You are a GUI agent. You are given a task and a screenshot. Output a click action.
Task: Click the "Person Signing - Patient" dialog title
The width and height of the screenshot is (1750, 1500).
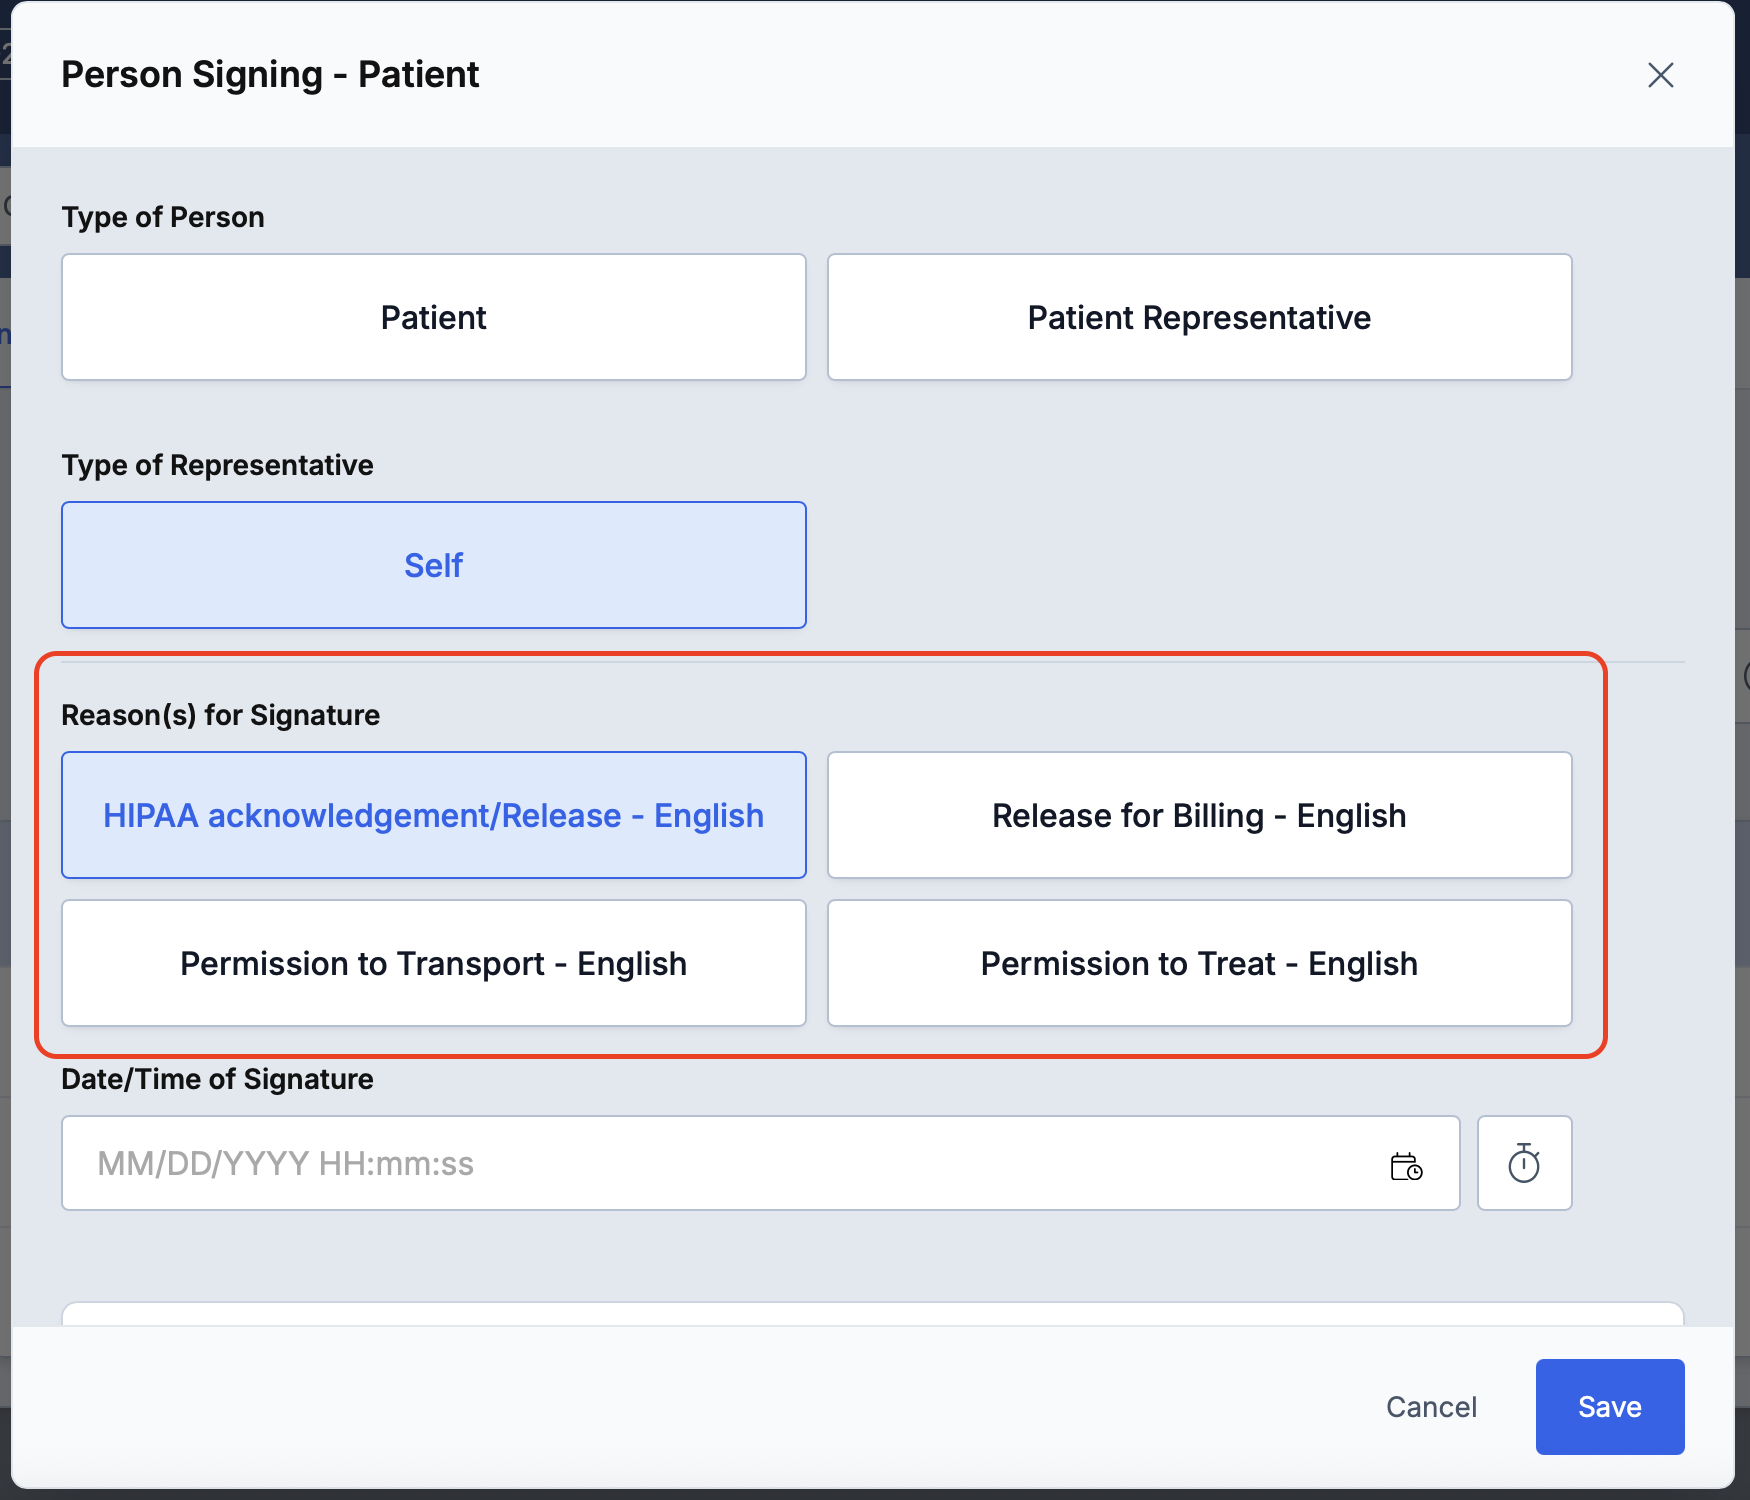coord(270,75)
